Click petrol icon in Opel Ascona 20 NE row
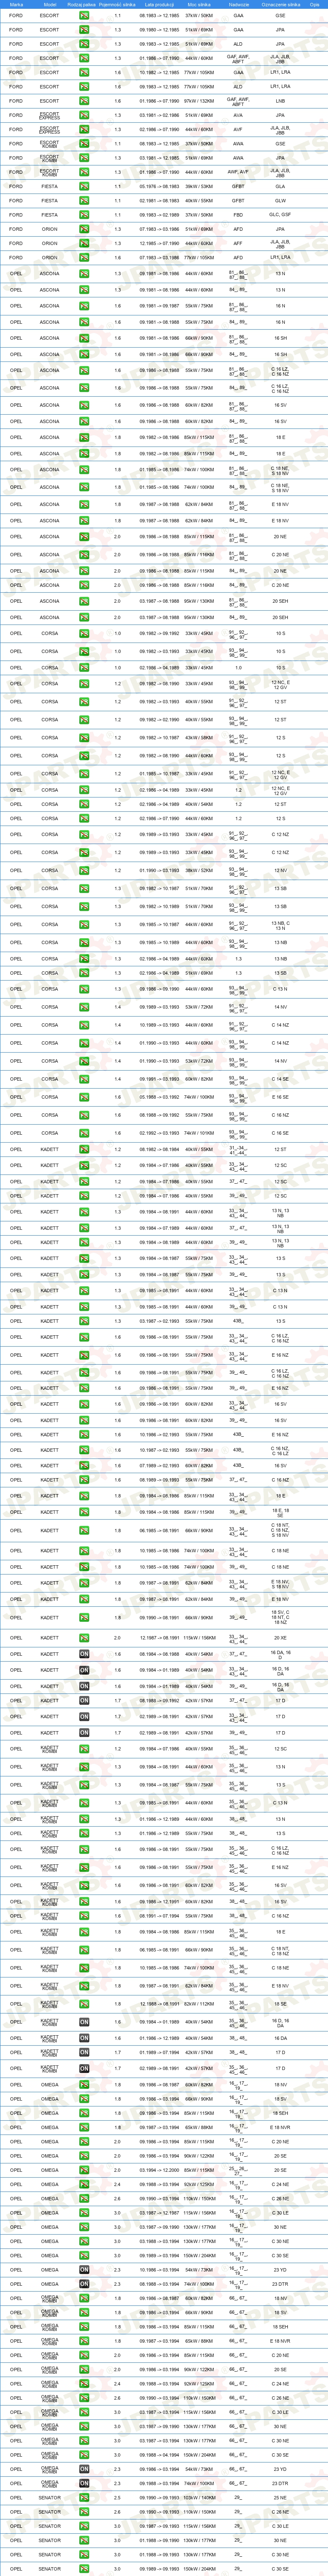The image size is (328, 2576). 84,537
